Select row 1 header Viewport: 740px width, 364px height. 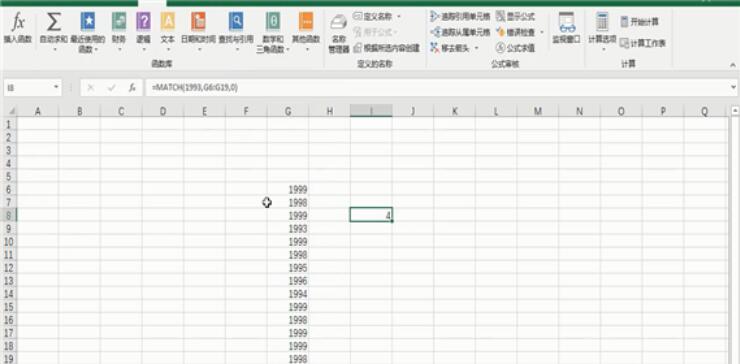click(x=10, y=124)
